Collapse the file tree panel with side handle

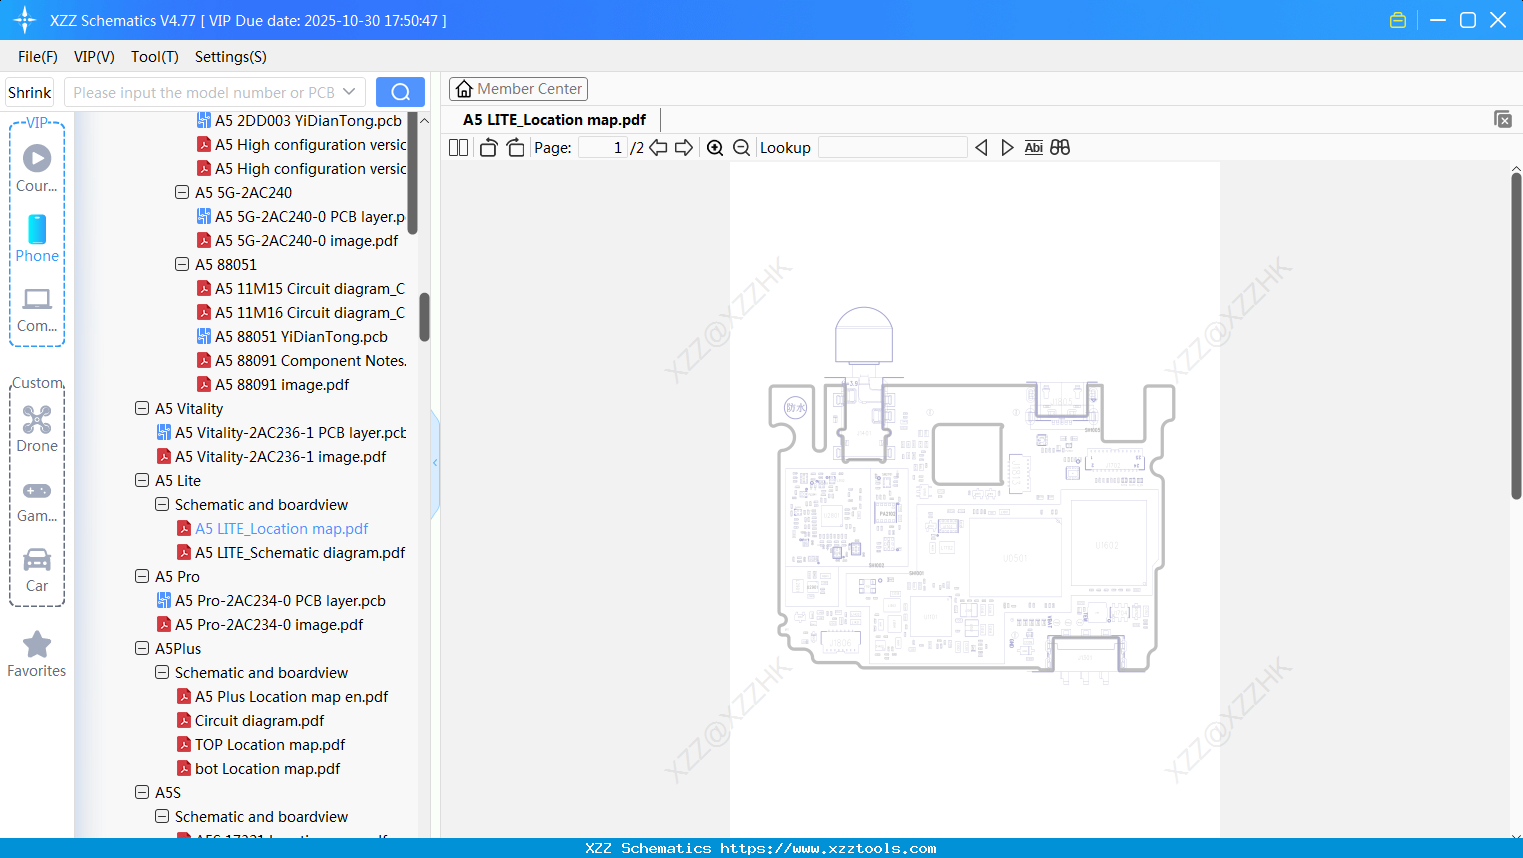pos(435,463)
